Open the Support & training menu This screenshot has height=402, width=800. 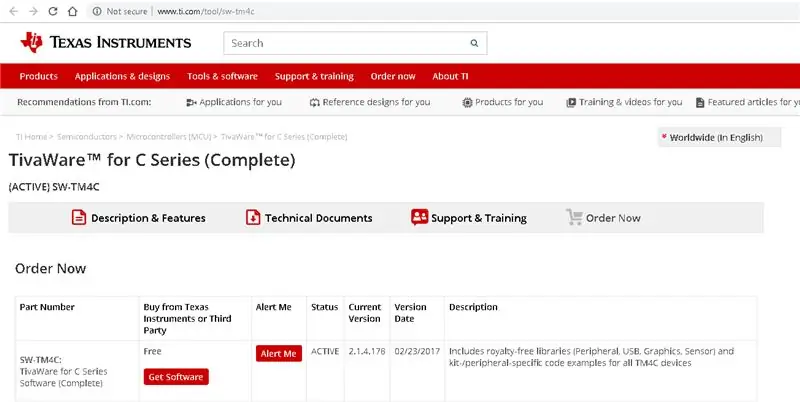(314, 77)
